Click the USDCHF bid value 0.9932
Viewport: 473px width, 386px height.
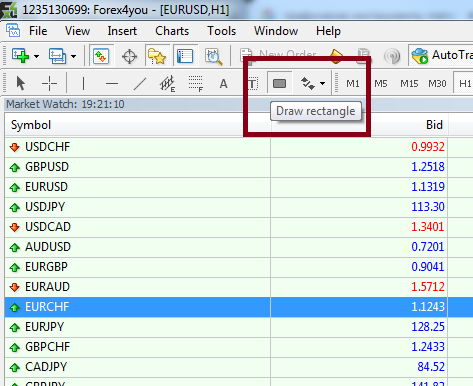(x=428, y=147)
